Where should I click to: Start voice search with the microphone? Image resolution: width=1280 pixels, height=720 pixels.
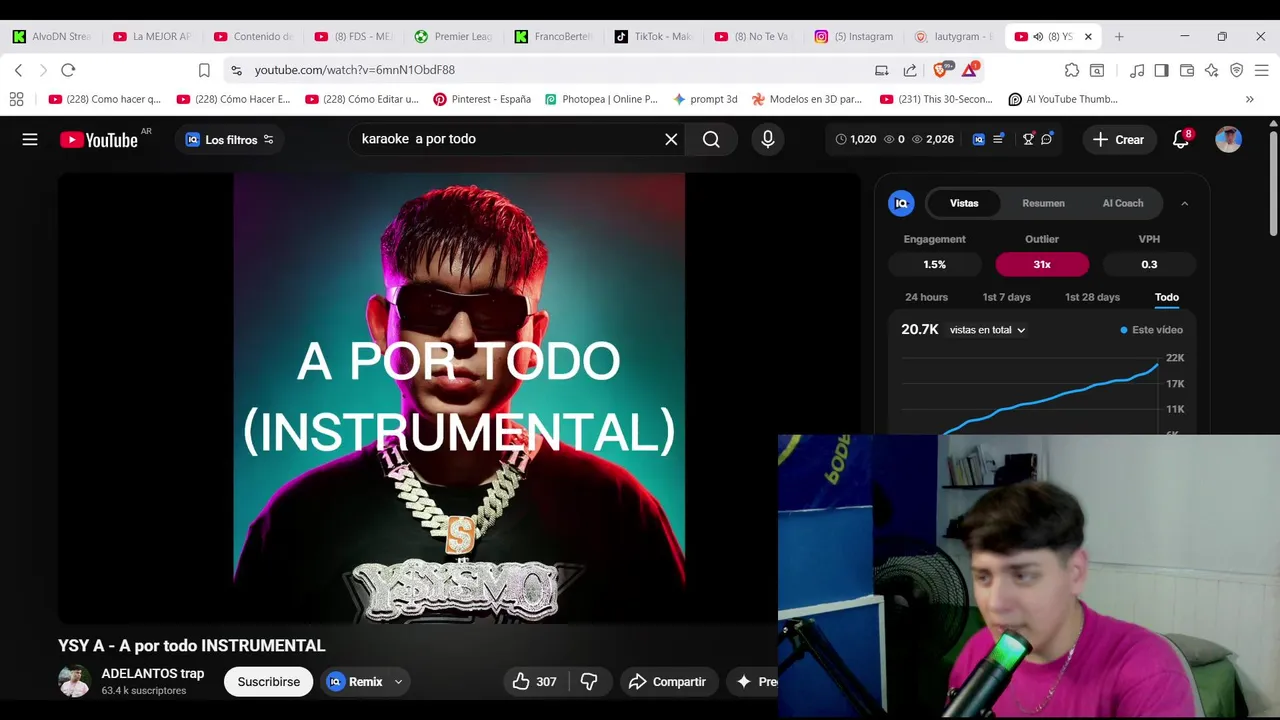768,140
